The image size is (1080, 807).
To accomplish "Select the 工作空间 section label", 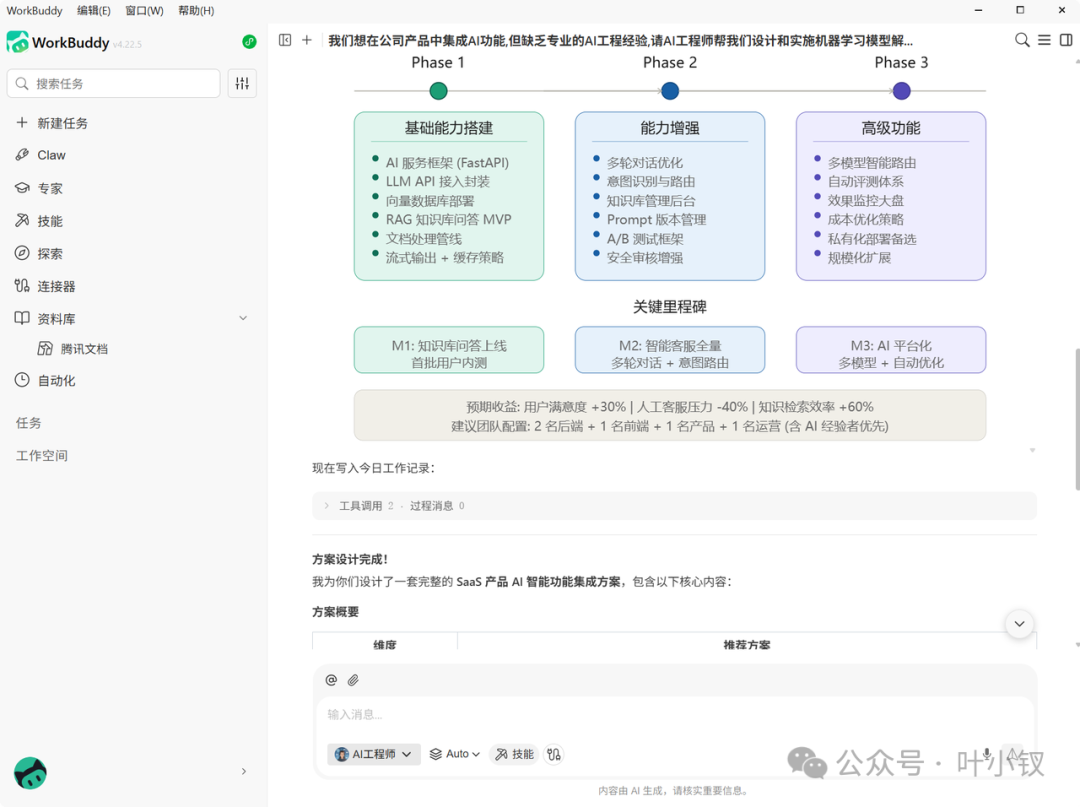I will 42,456.
